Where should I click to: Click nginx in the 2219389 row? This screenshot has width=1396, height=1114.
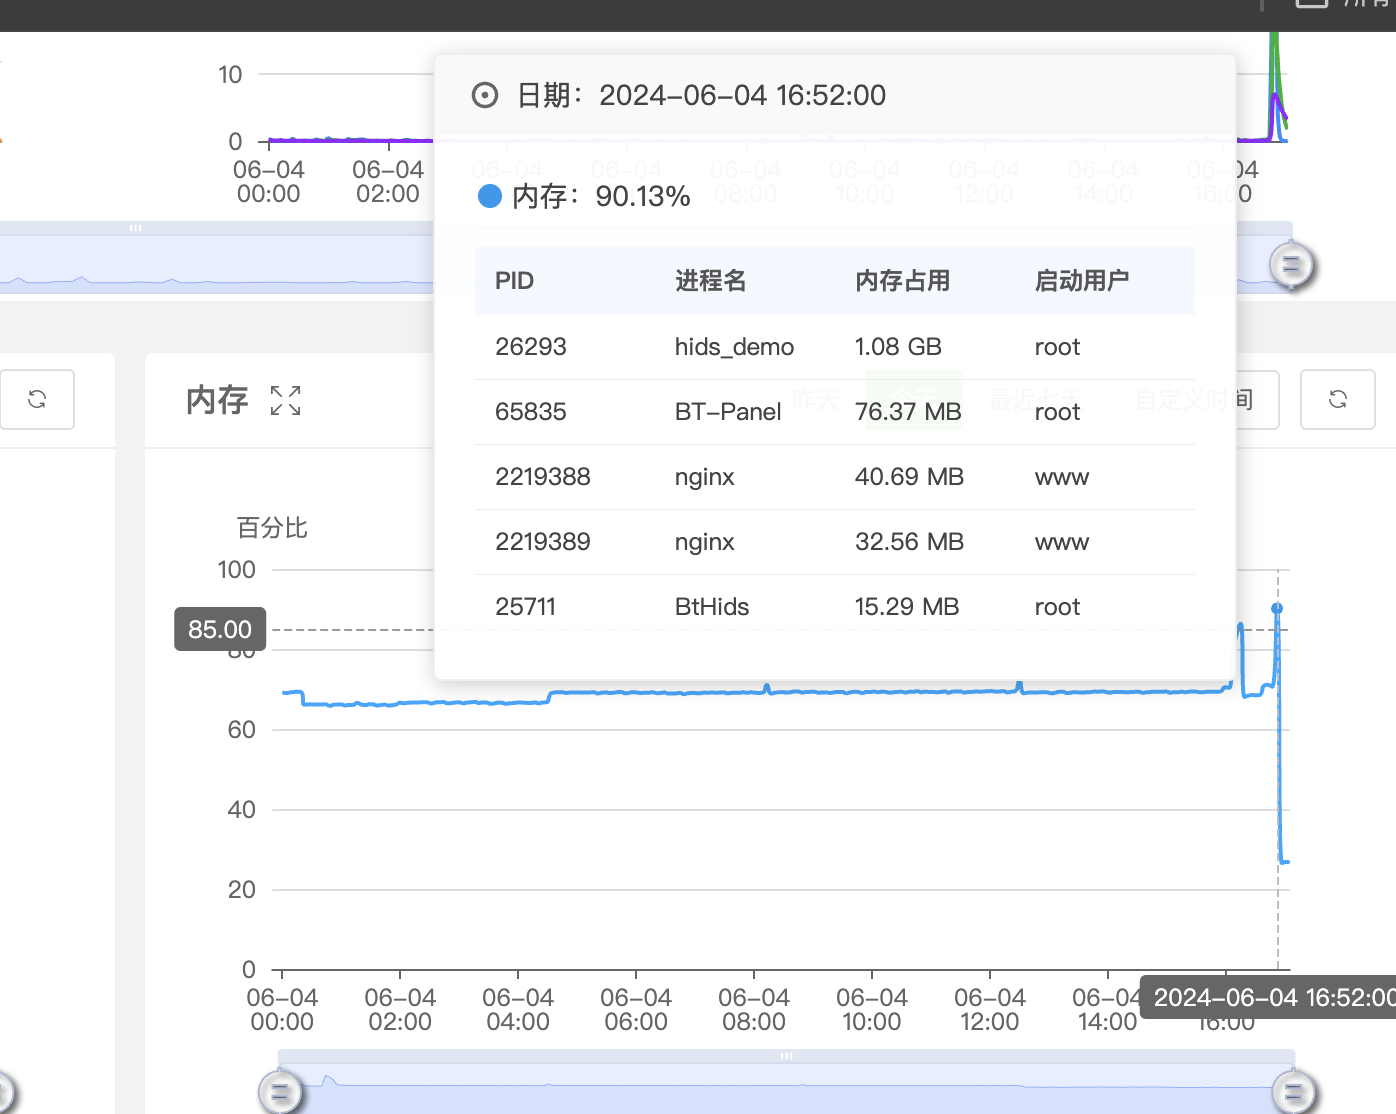coord(705,542)
